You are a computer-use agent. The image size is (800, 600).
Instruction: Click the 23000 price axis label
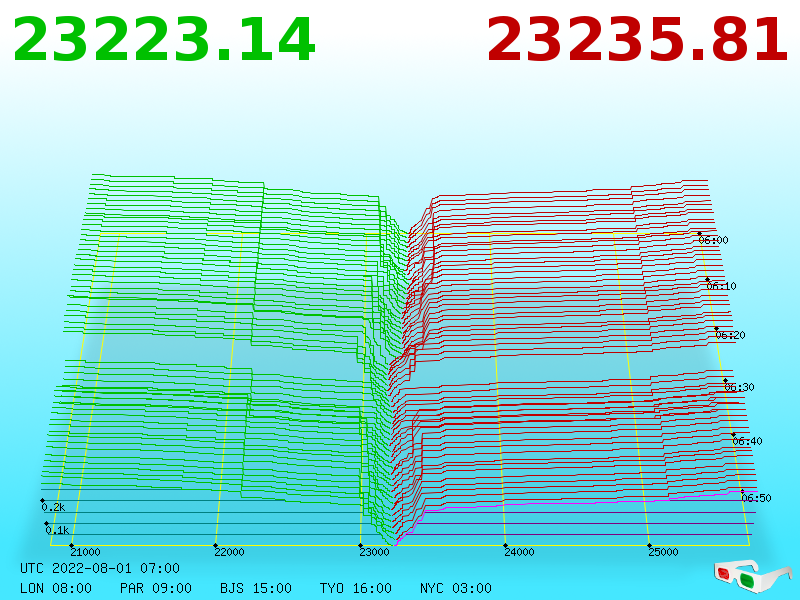[x=374, y=552]
